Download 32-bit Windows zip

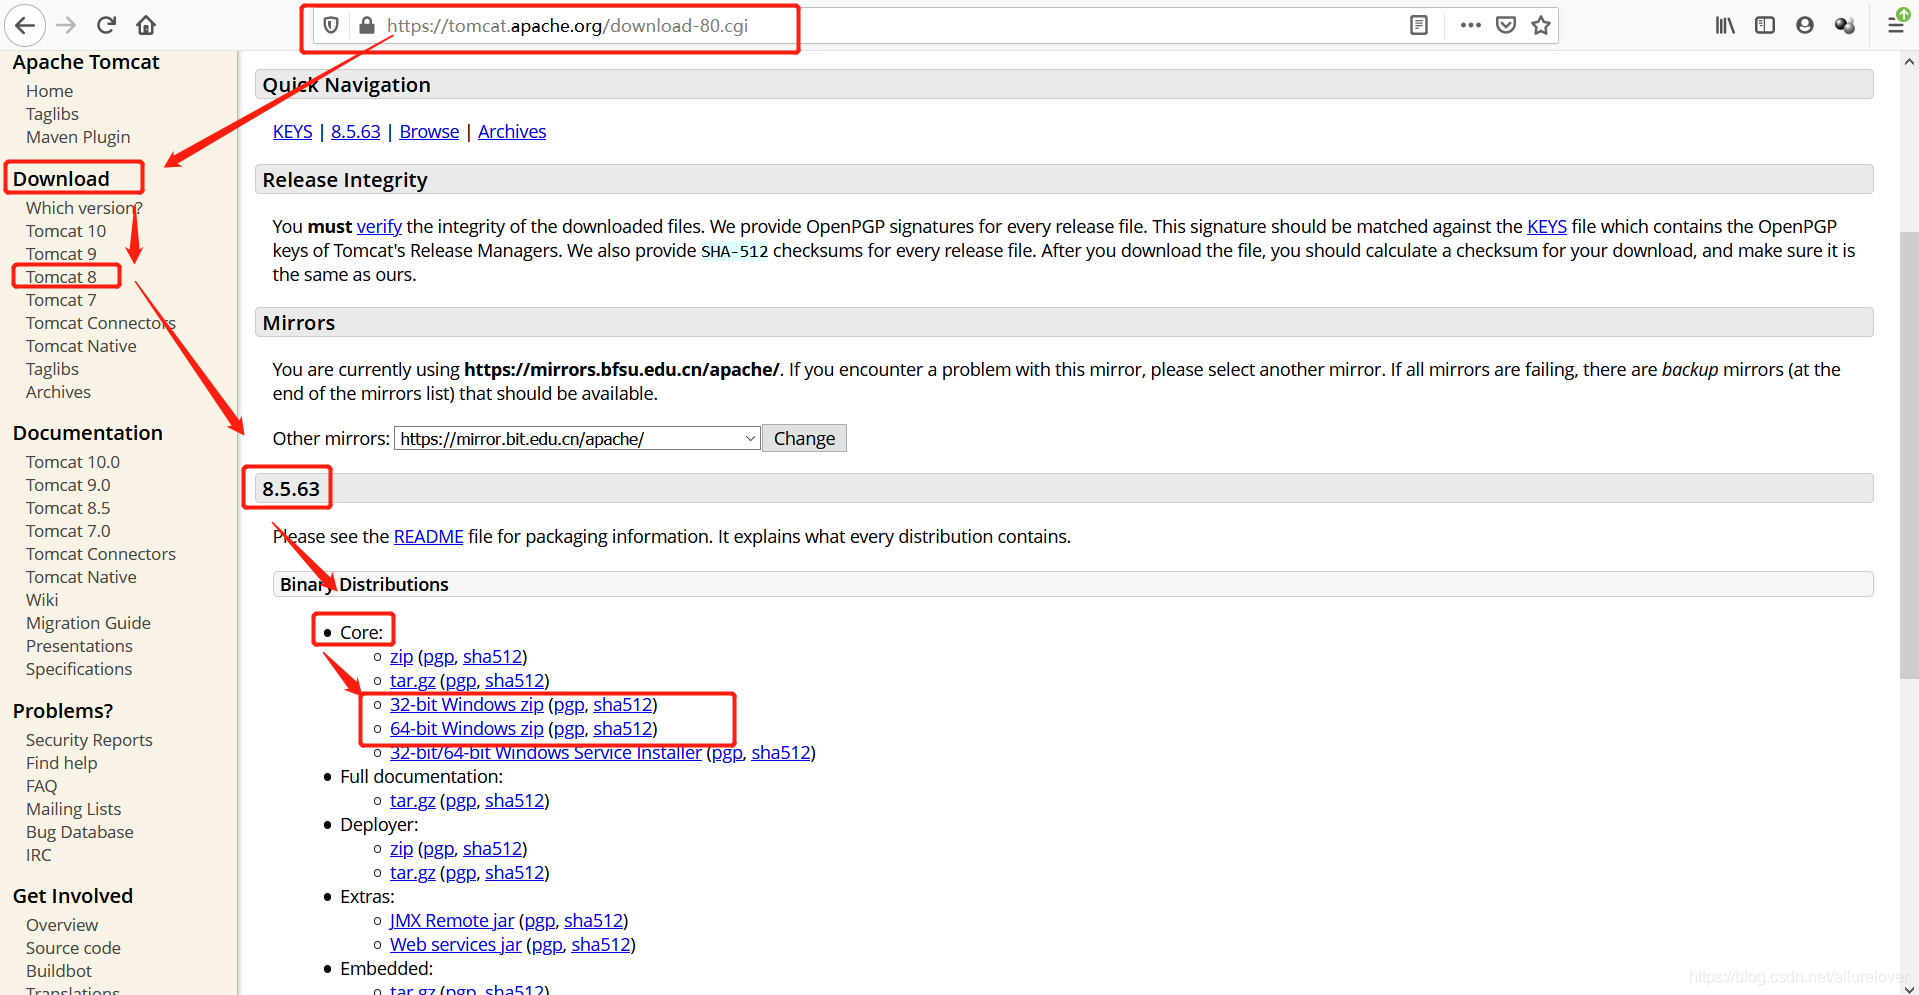click(x=467, y=705)
